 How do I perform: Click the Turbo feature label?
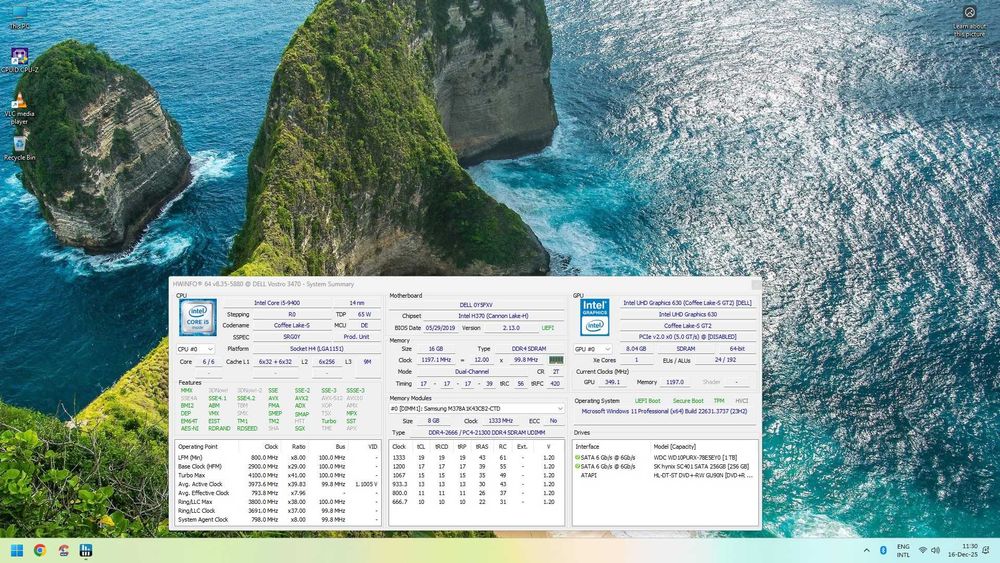click(328, 421)
